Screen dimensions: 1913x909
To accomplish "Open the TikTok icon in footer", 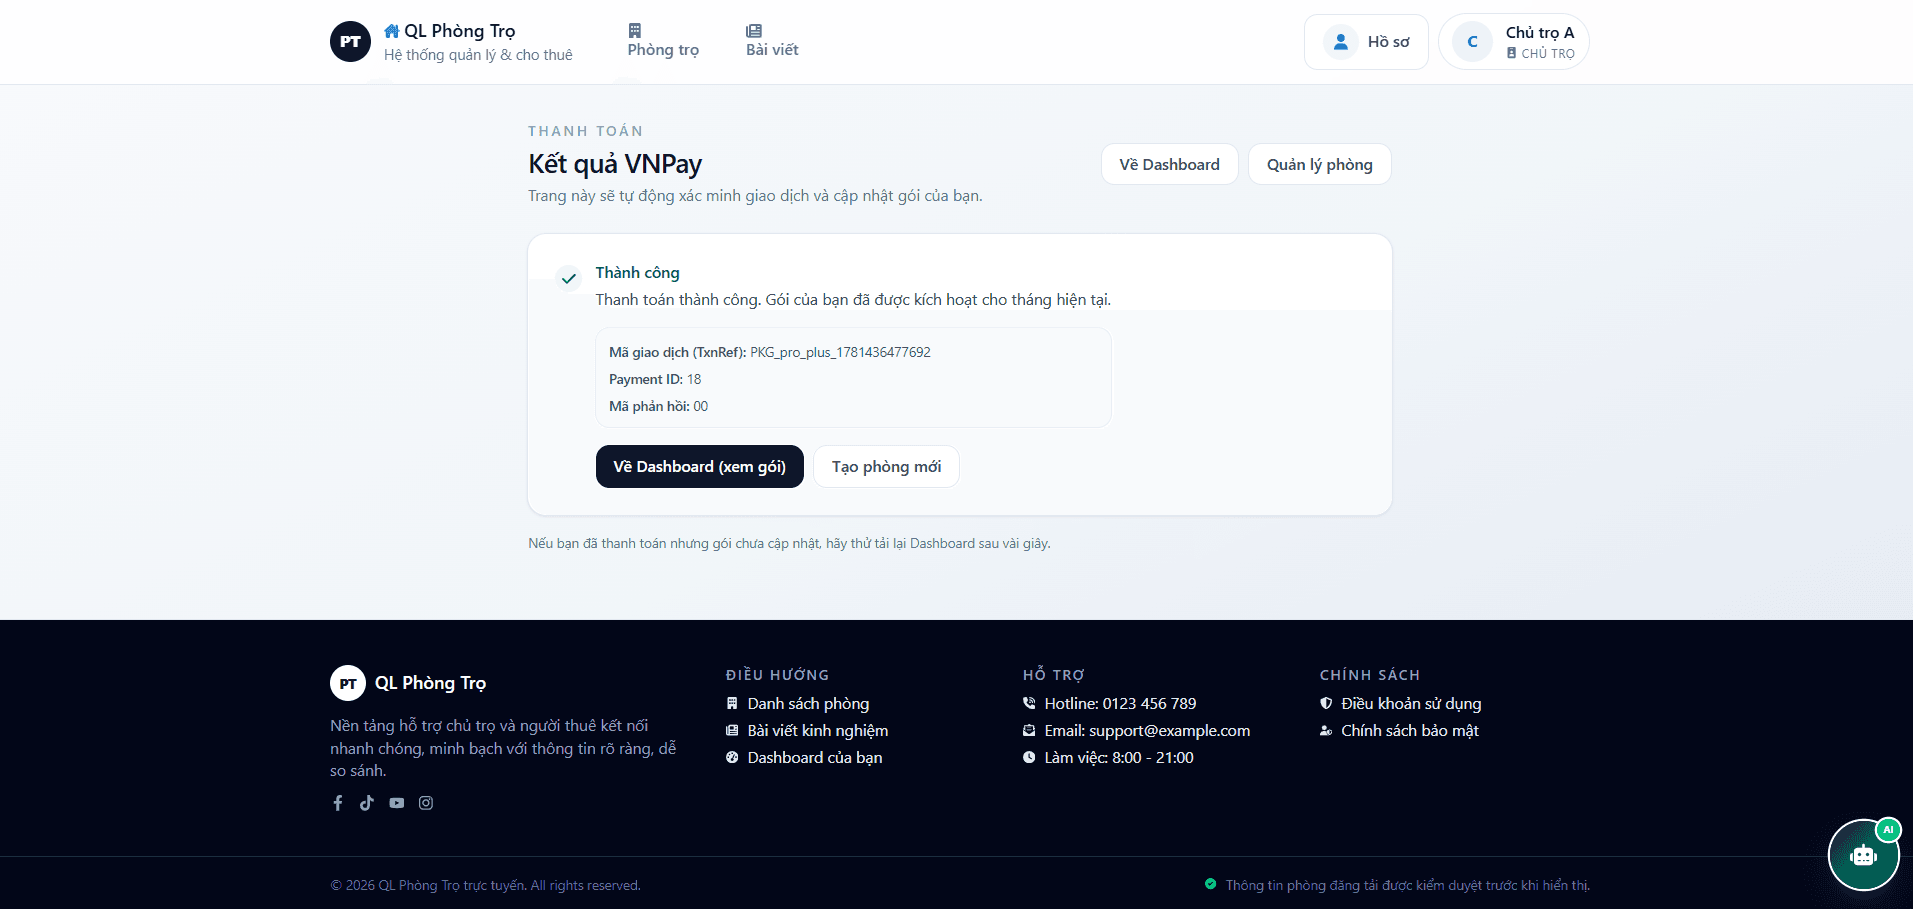I will 367,803.
